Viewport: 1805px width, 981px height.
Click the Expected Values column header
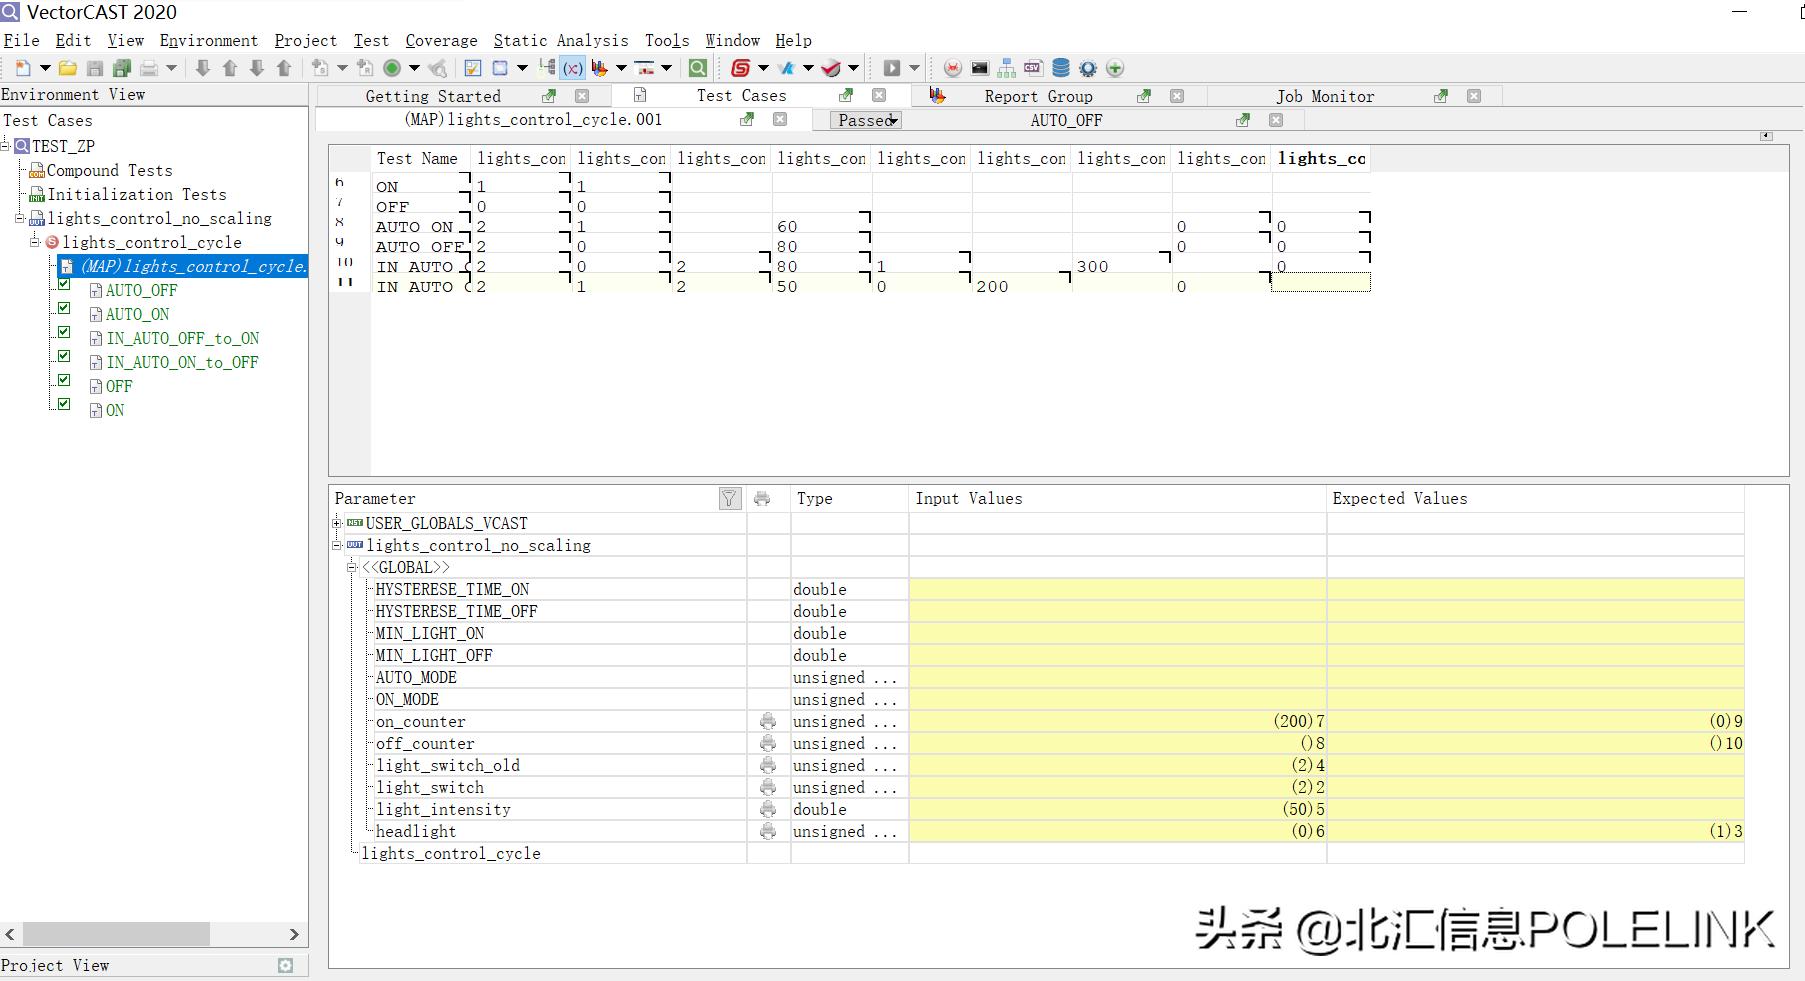coord(1399,498)
